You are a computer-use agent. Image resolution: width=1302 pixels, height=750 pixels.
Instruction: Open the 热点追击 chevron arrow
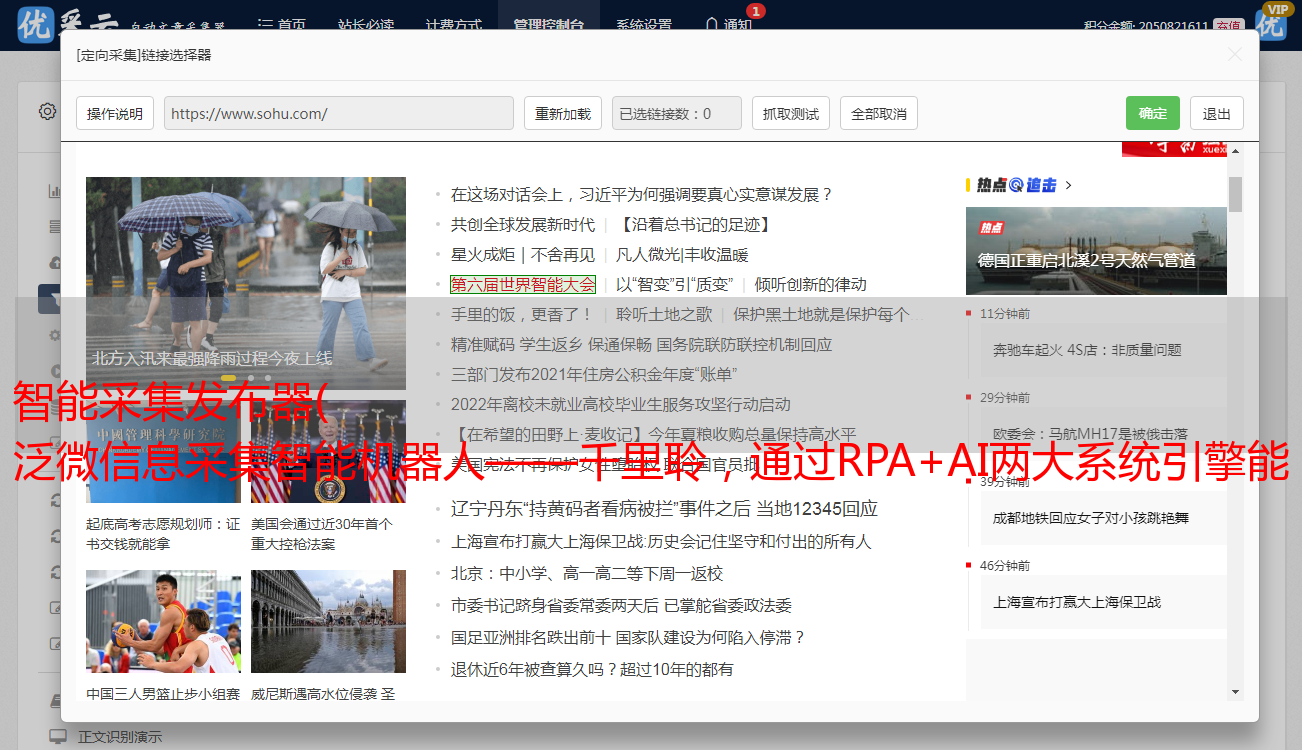1069,185
